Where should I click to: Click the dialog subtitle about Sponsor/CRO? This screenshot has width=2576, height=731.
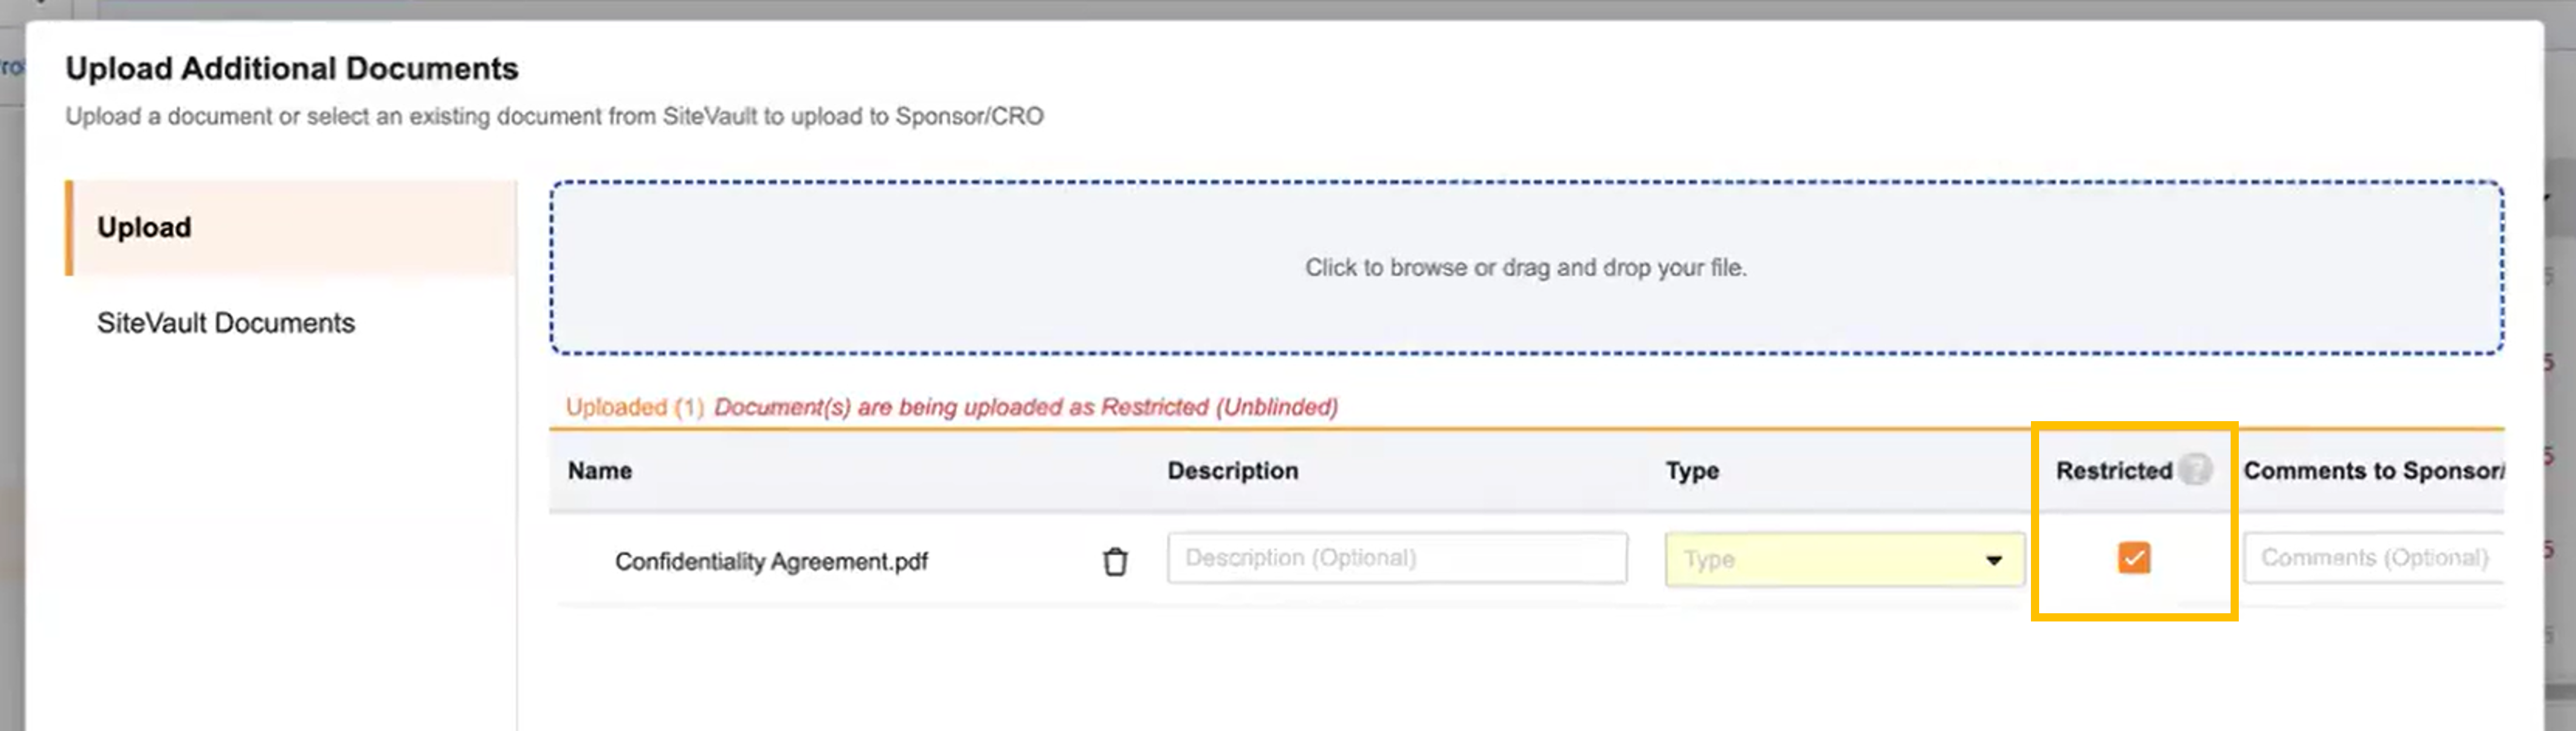tap(554, 117)
